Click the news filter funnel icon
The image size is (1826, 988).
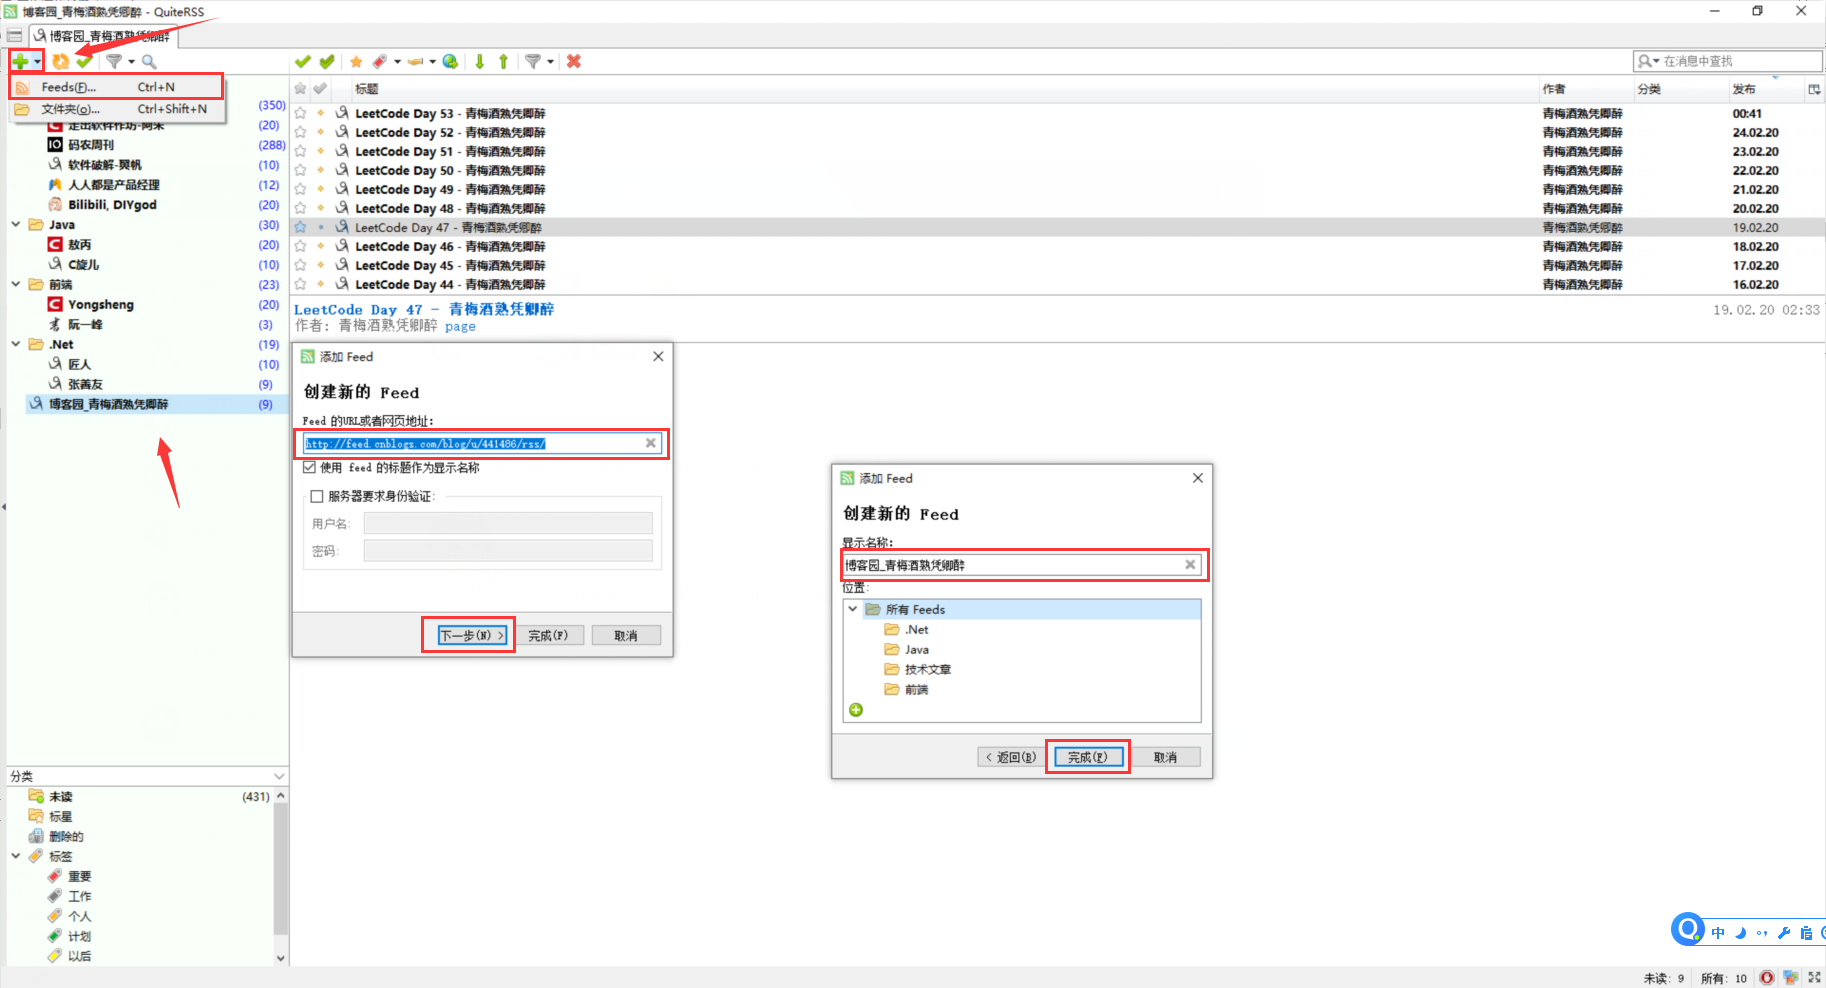(533, 61)
